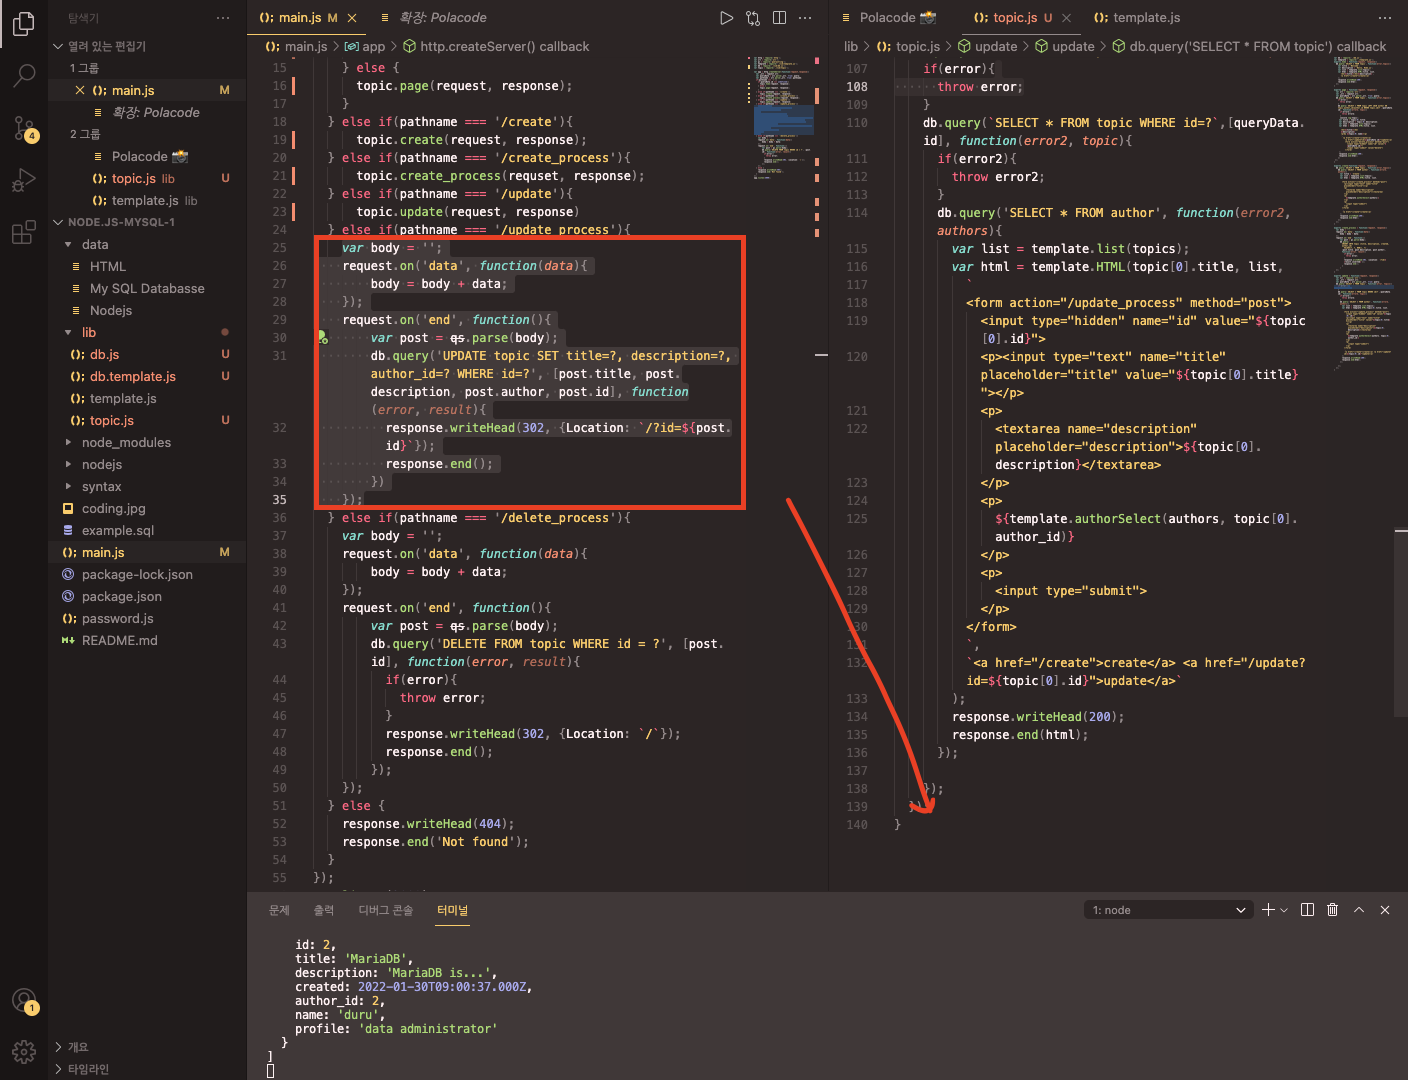Image resolution: width=1408 pixels, height=1080 pixels.
Task: Expand the Timeline section at bottom
Action: 147,1069
